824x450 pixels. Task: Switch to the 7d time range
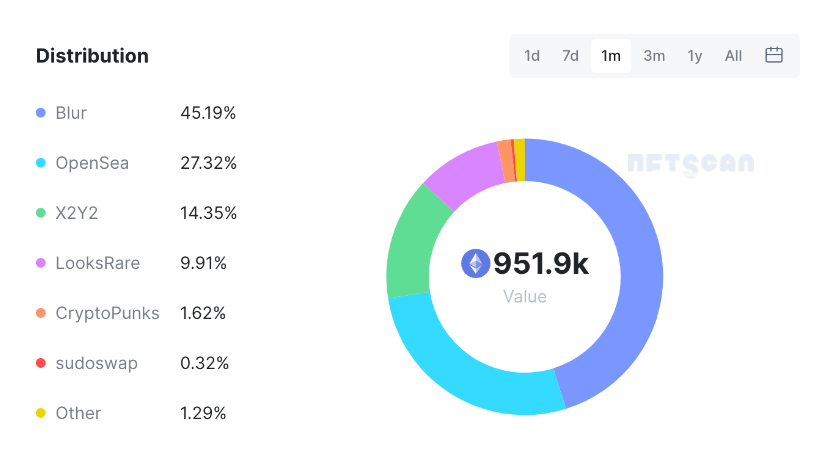(570, 56)
